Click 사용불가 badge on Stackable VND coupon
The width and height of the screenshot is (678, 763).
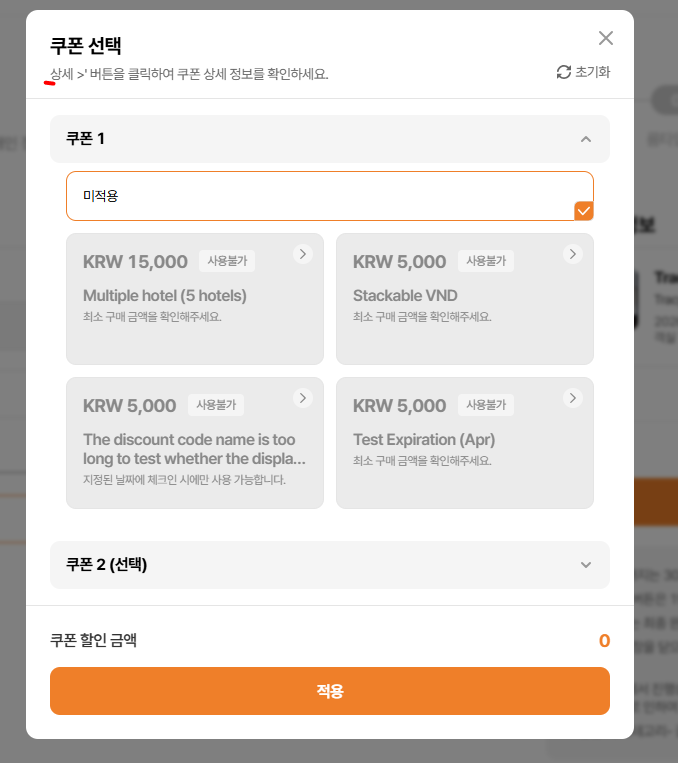(486, 261)
